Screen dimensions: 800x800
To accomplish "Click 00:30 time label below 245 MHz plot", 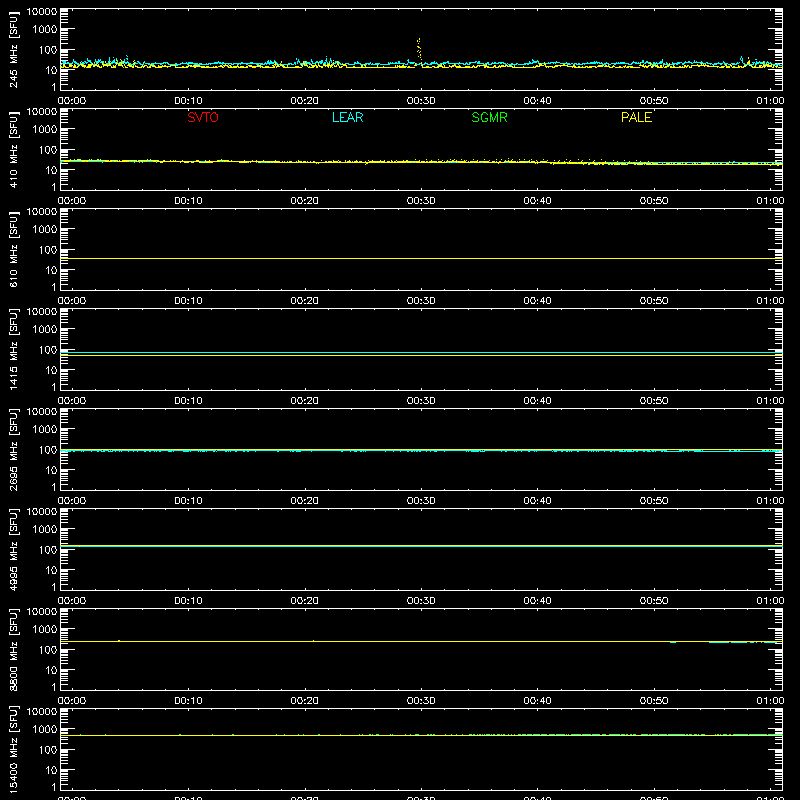I will point(421,101).
